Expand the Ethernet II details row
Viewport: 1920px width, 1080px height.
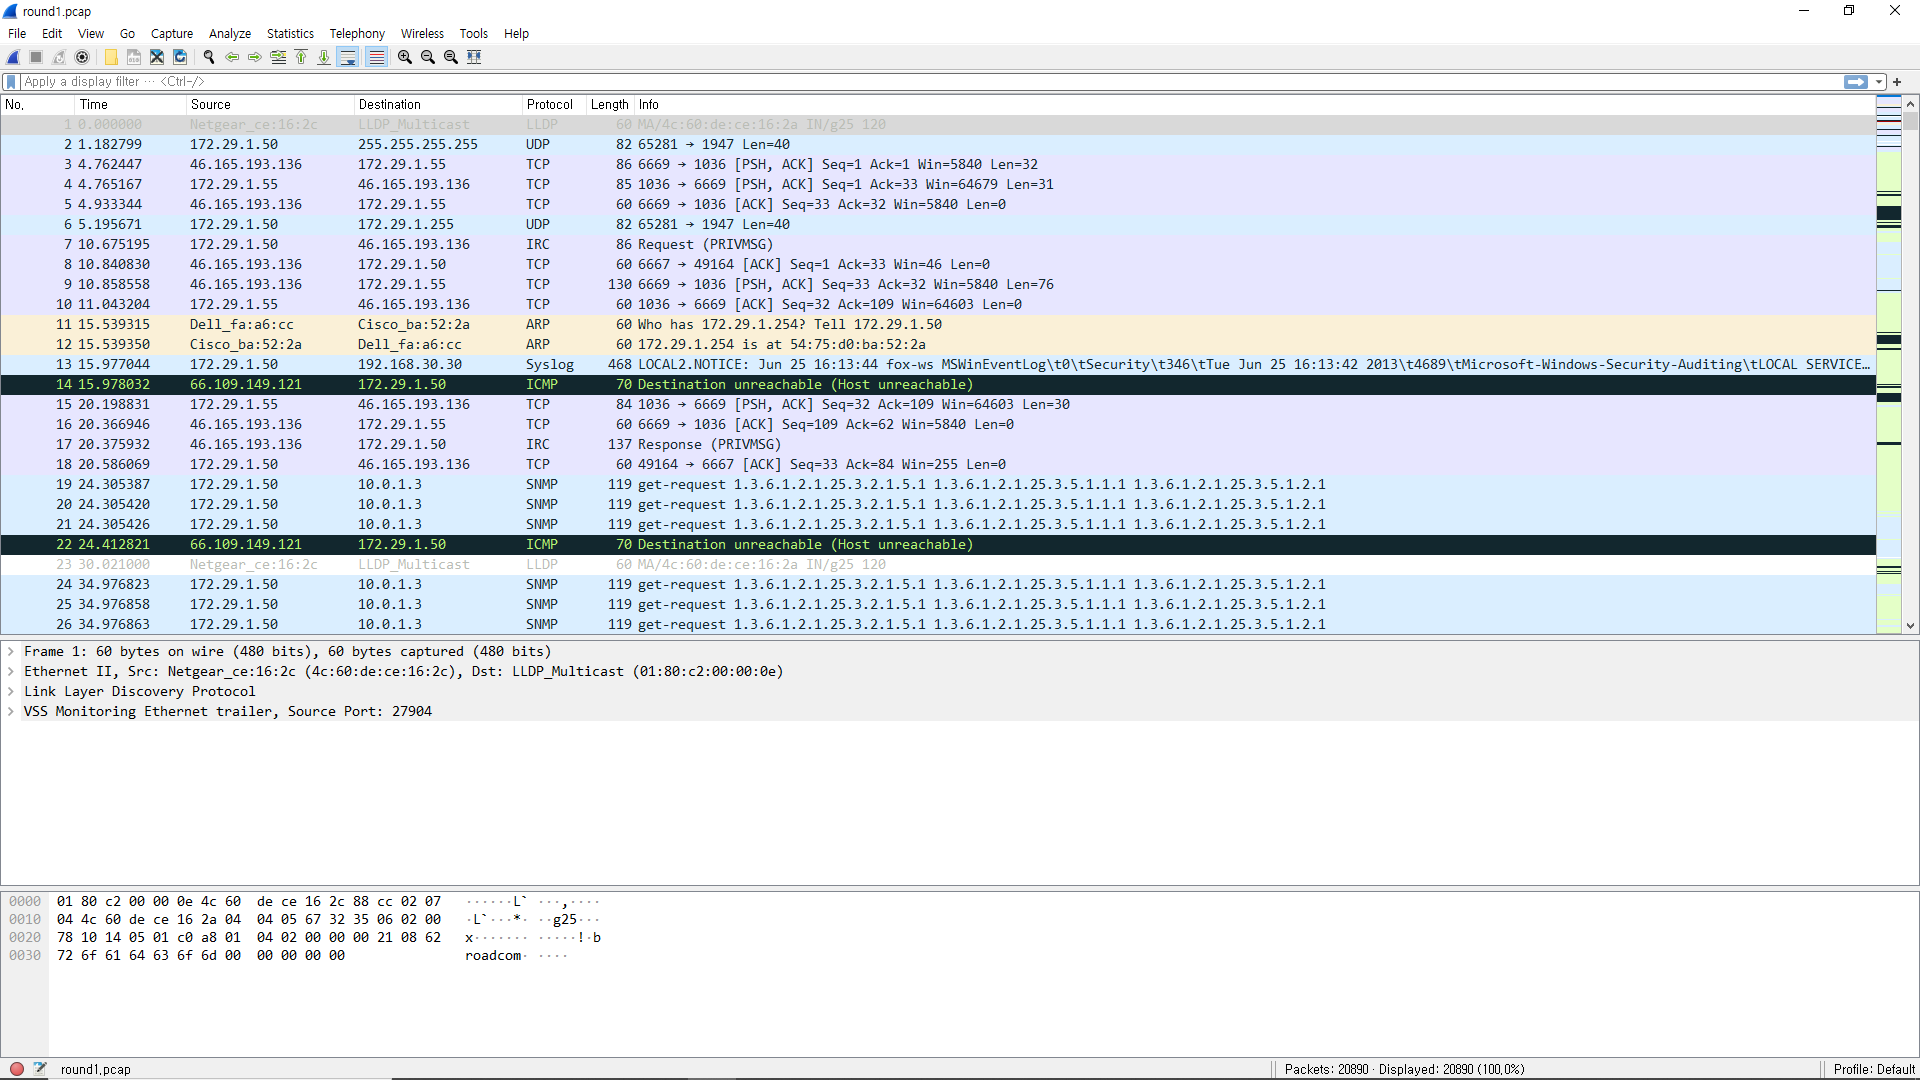tap(11, 672)
